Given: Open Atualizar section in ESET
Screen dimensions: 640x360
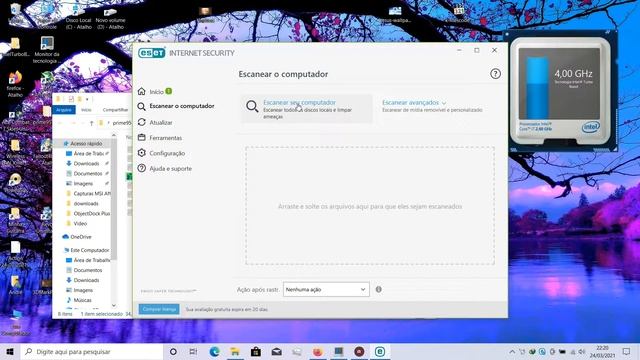Looking at the screenshot, I should click(x=160, y=122).
